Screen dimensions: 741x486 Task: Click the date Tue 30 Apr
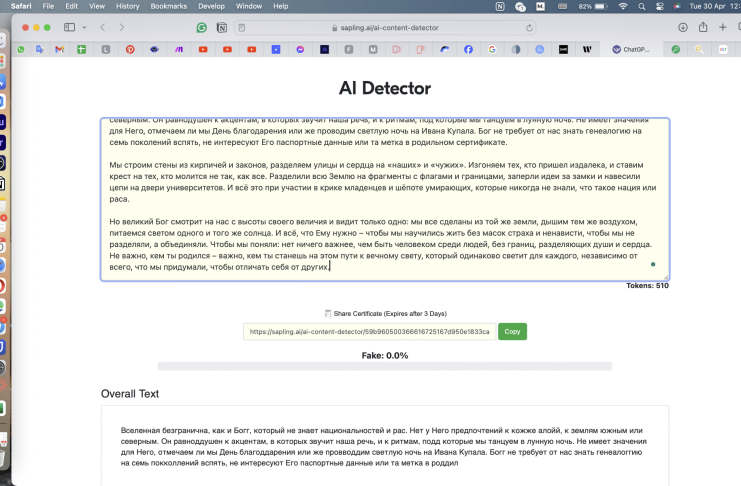click(707, 6)
